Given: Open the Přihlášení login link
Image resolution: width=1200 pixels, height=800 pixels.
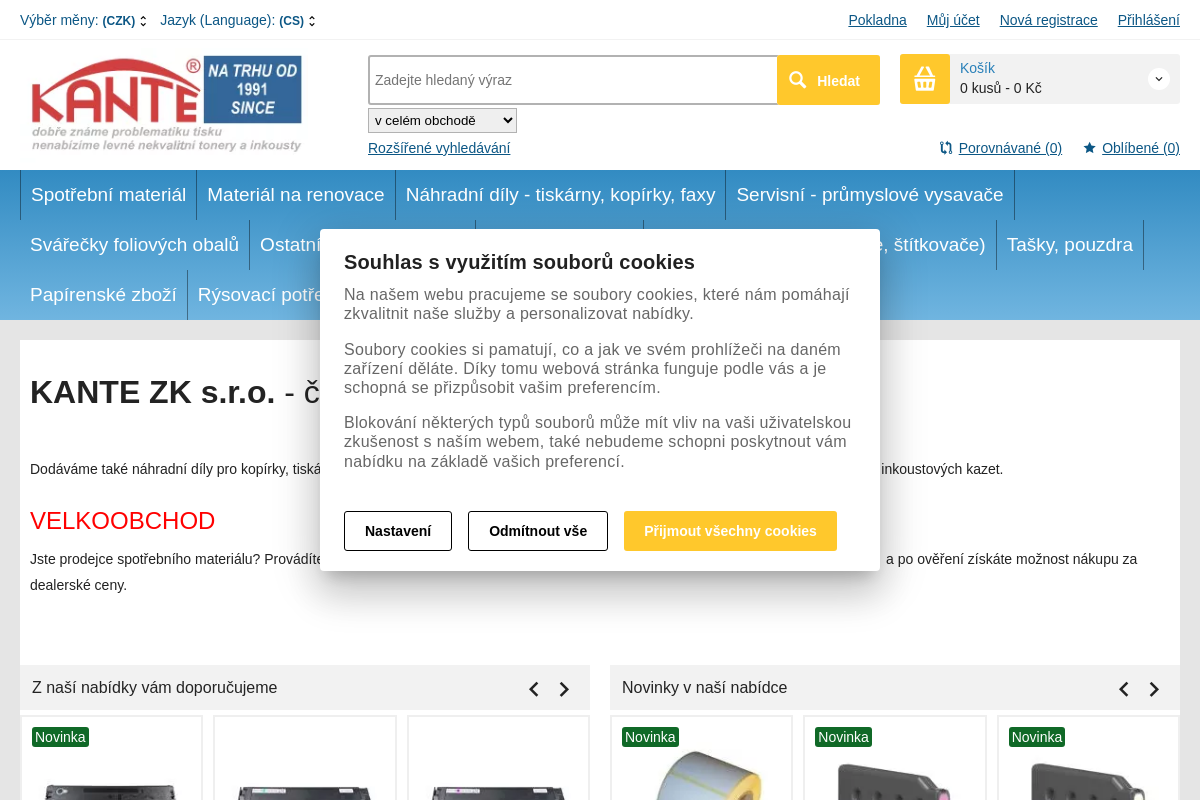Looking at the screenshot, I should click(x=1148, y=20).
